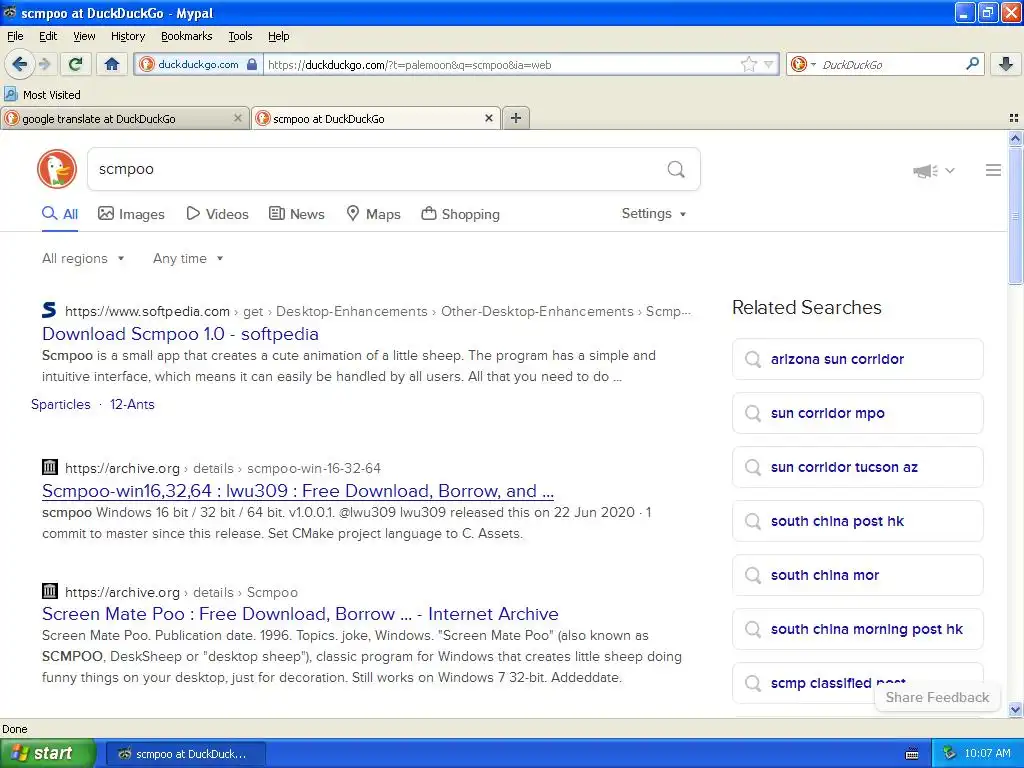Go to the Home page icon
The image size is (1024, 768).
112,64
